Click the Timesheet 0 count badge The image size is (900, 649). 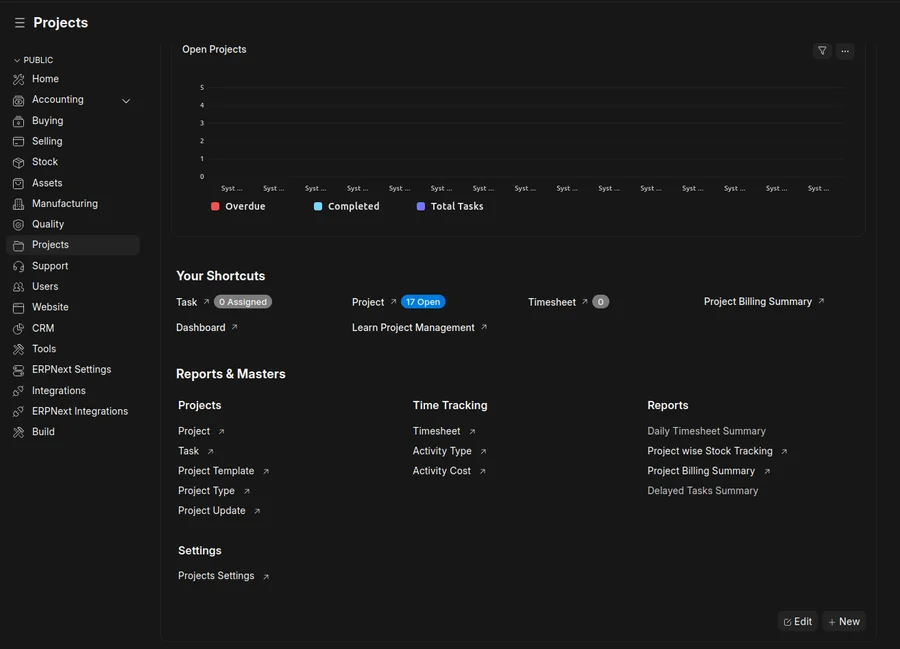[600, 302]
